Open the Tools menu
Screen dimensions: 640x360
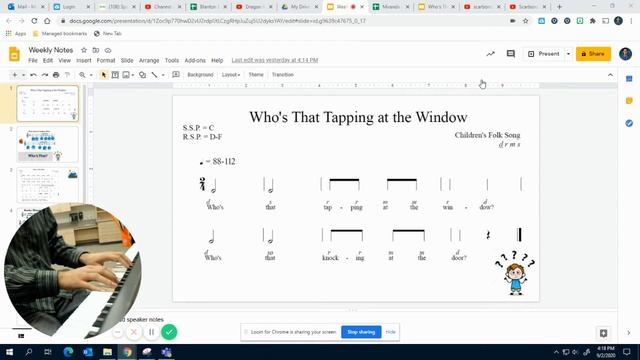(x=172, y=60)
